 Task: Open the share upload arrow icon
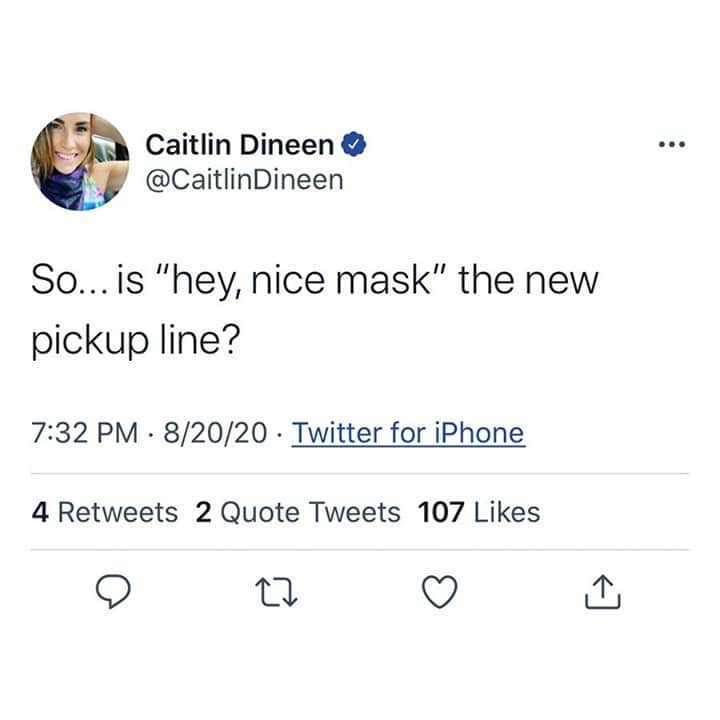point(603,592)
